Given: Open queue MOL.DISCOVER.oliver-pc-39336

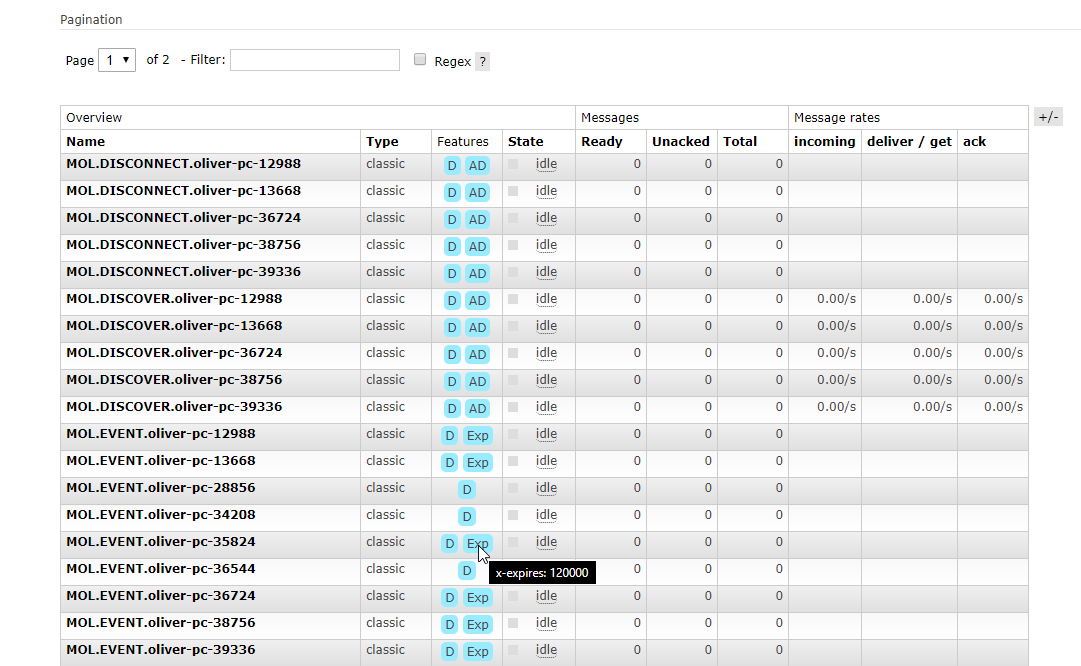Looking at the screenshot, I should (174, 406).
